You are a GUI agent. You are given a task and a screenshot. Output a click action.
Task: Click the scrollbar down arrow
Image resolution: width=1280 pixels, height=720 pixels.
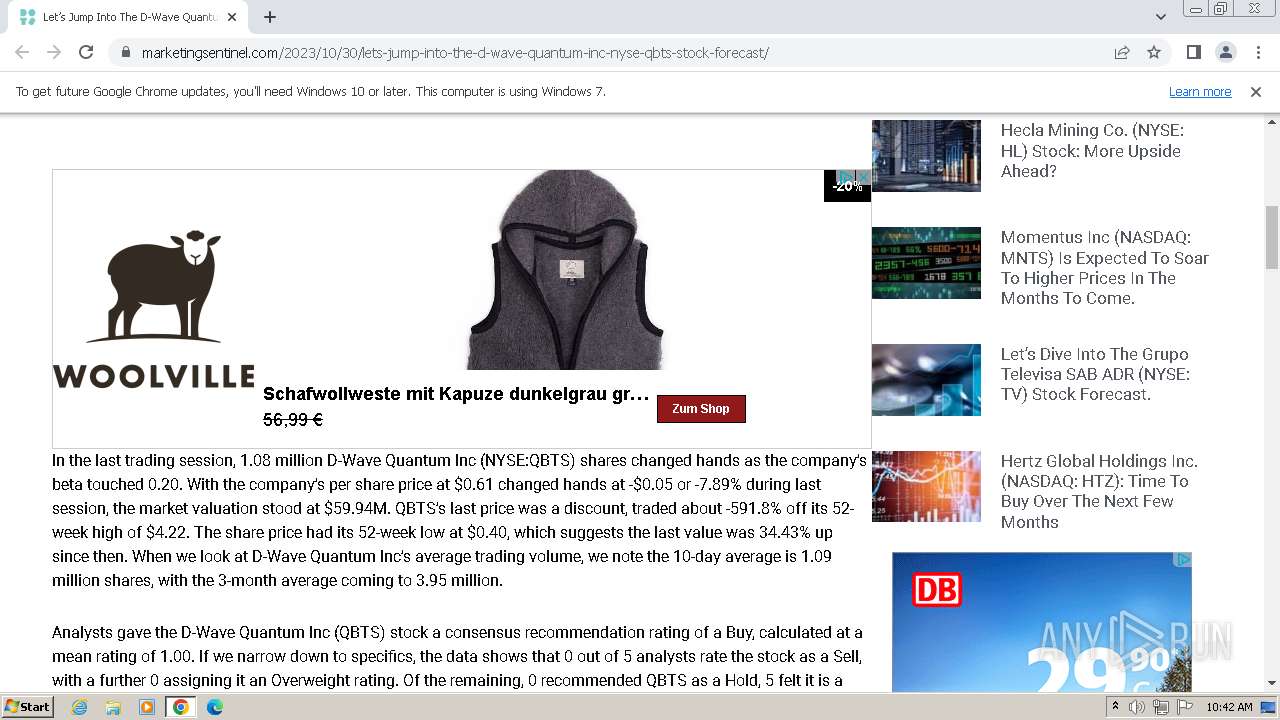[x=1272, y=683]
